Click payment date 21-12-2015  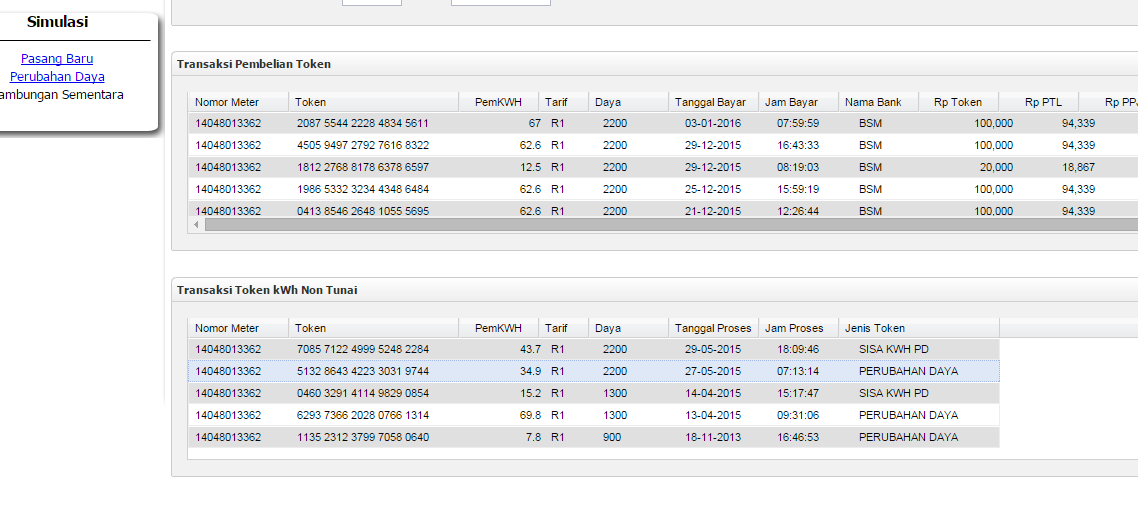point(713,211)
